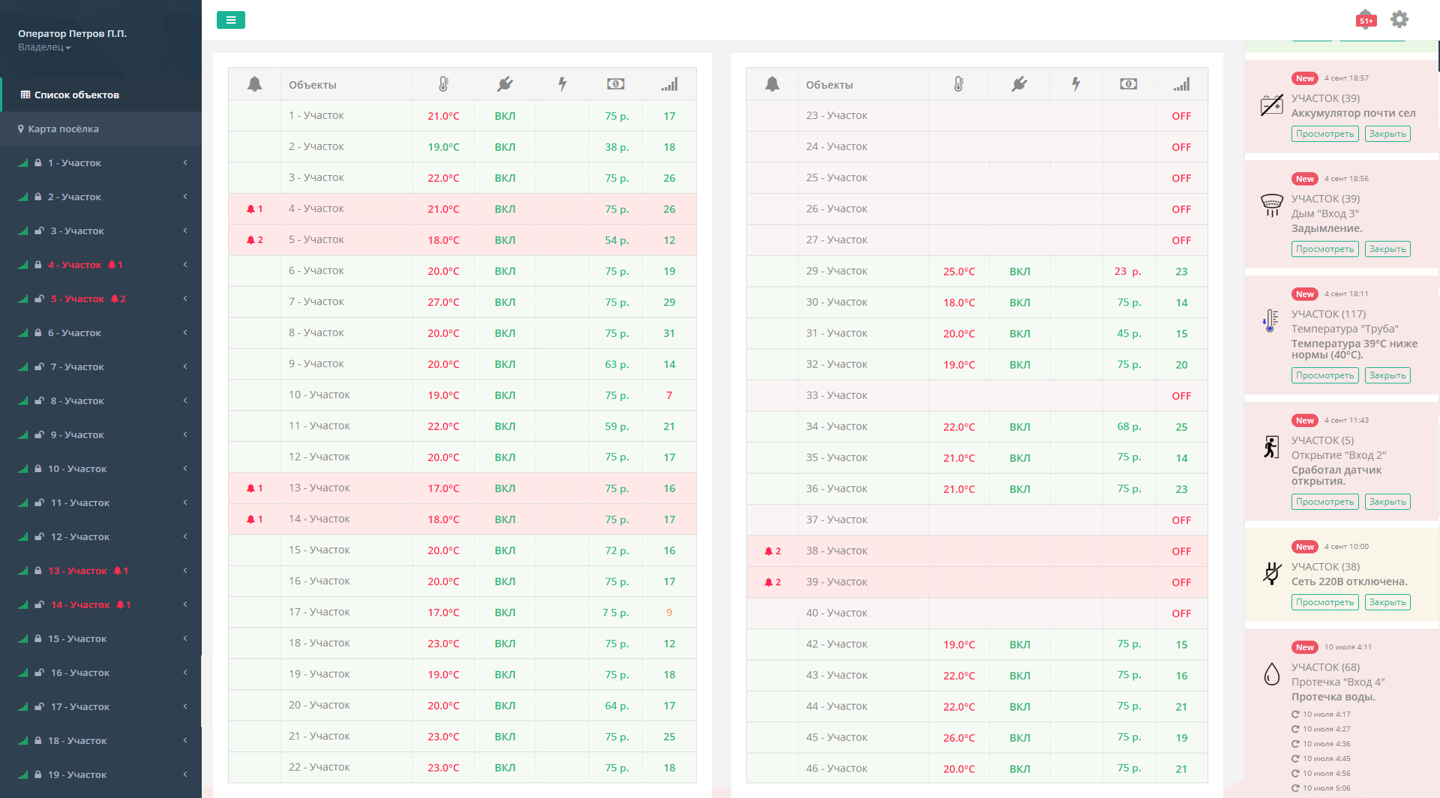Click water drop icon in leak notification
Image resolution: width=1440 pixels, height=798 pixels.
click(1271, 674)
